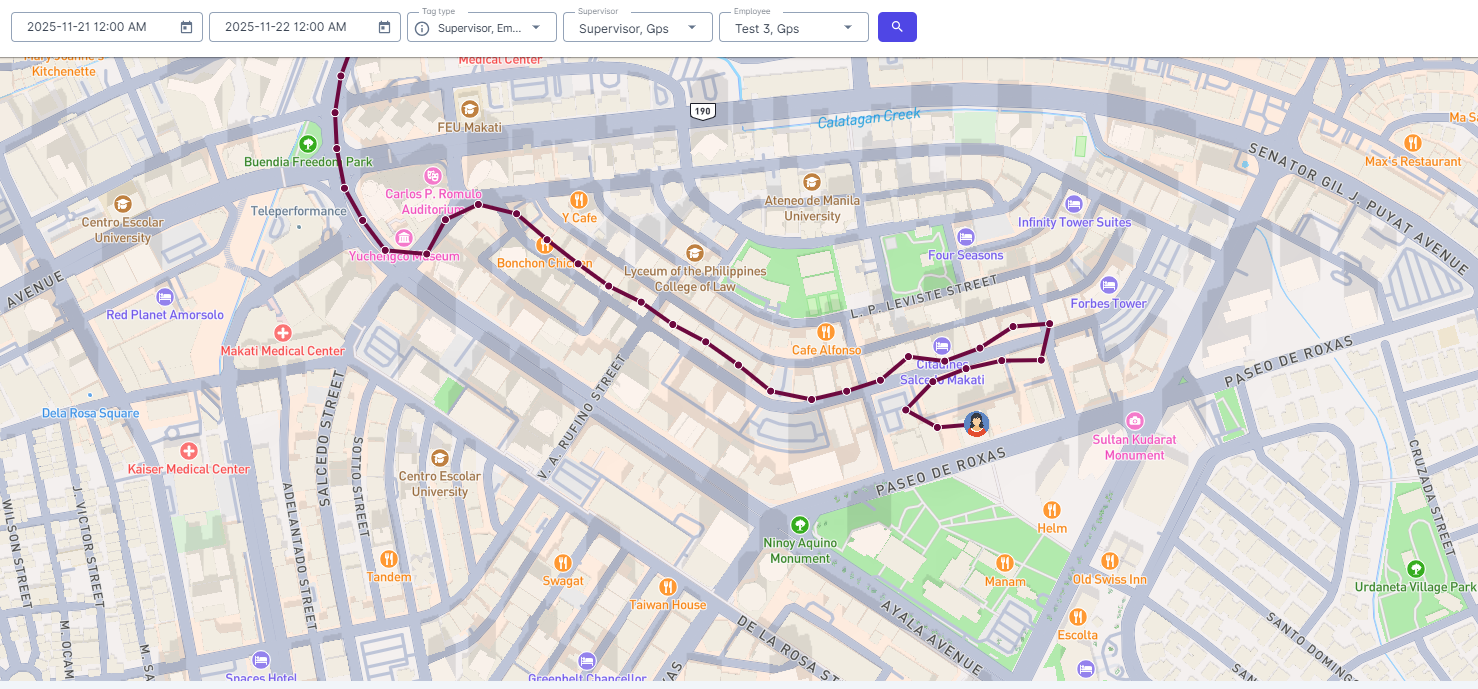Image resolution: width=1478 pixels, height=689 pixels.
Task: Click the Escolta restaurant icon
Action: (1077, 617)
